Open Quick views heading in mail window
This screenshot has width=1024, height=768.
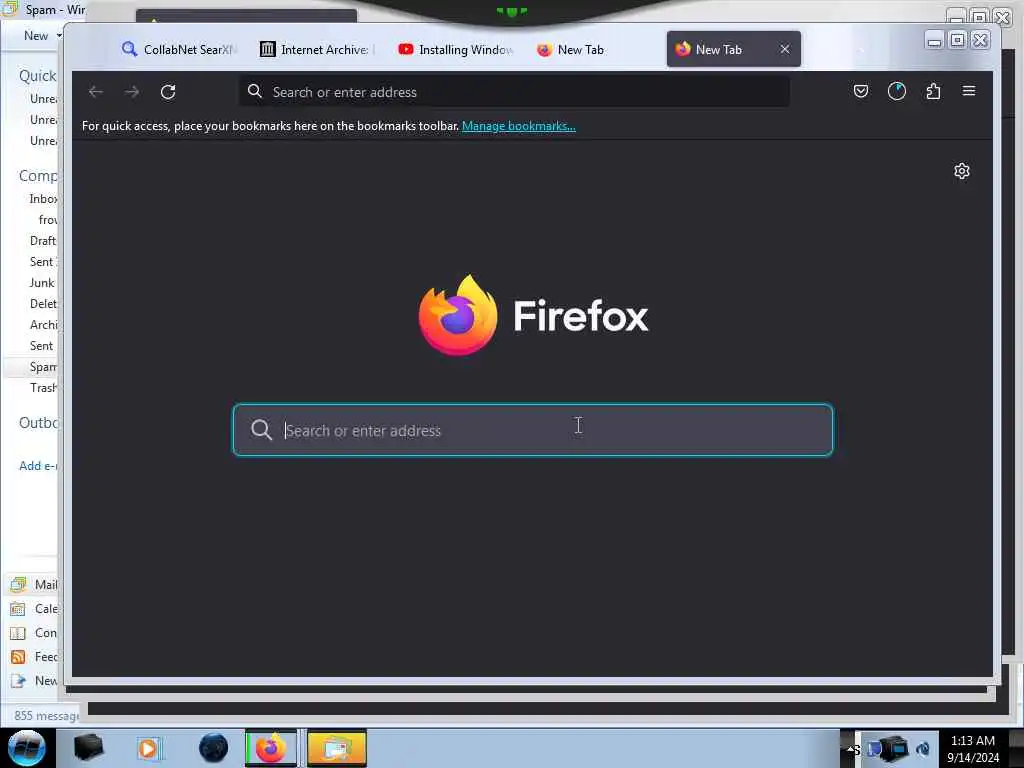[x=38, y=76]
